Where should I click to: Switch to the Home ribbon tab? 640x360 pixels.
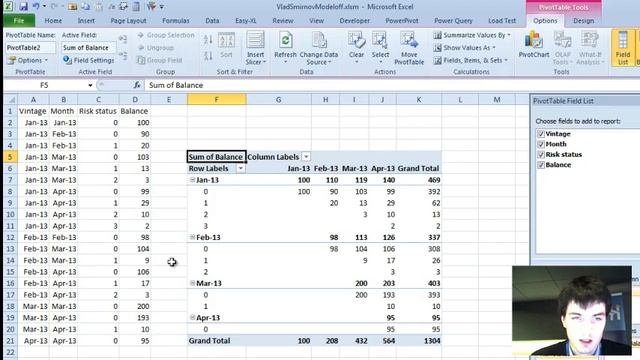pos(53,20)
